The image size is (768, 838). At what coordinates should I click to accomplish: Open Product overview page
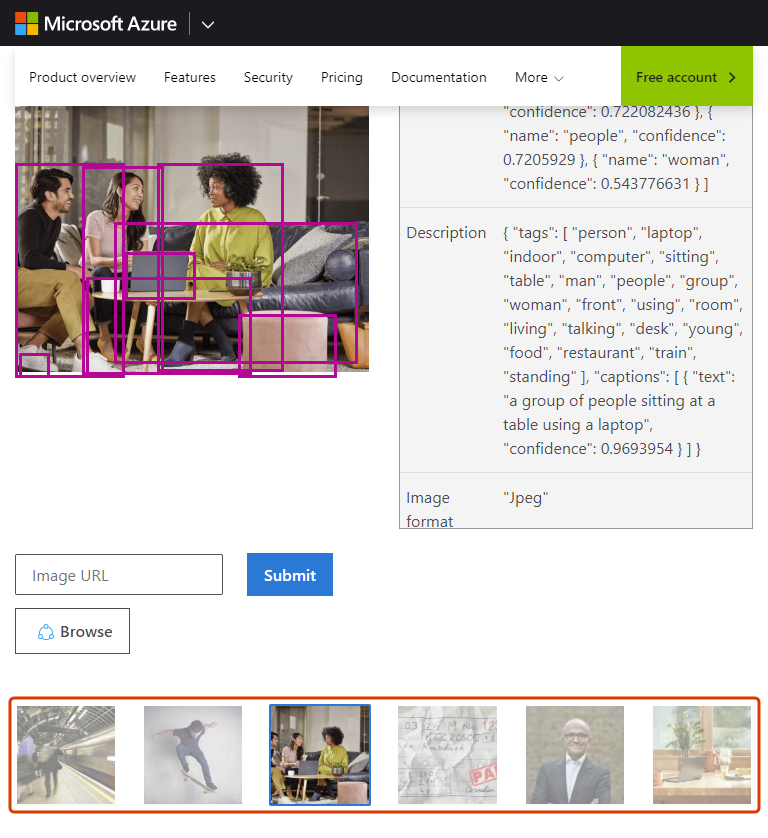[x=82, y=77]
